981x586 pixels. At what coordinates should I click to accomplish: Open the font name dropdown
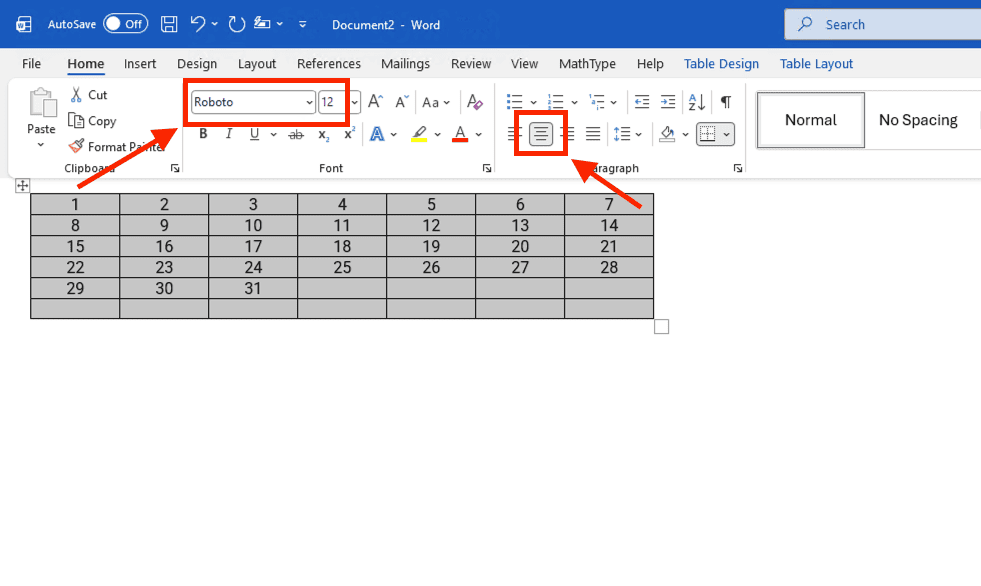pos(309,102)
